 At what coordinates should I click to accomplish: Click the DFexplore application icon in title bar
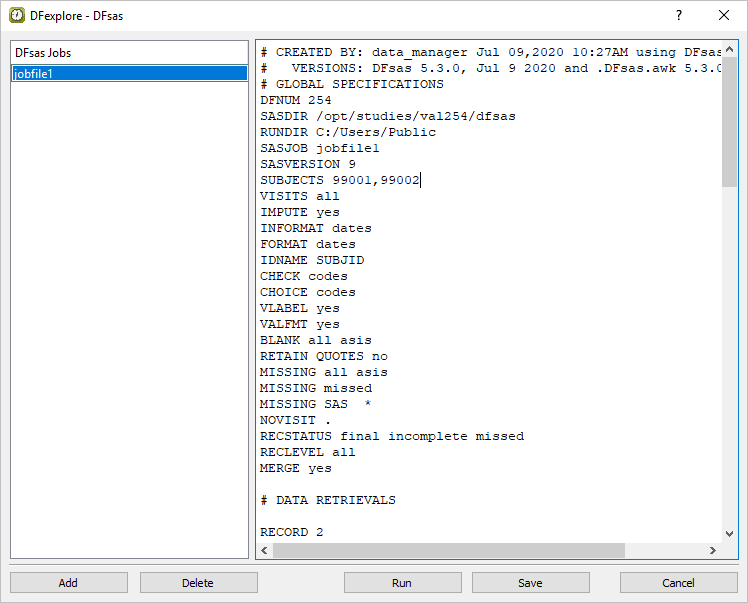[x=17, y=15]
